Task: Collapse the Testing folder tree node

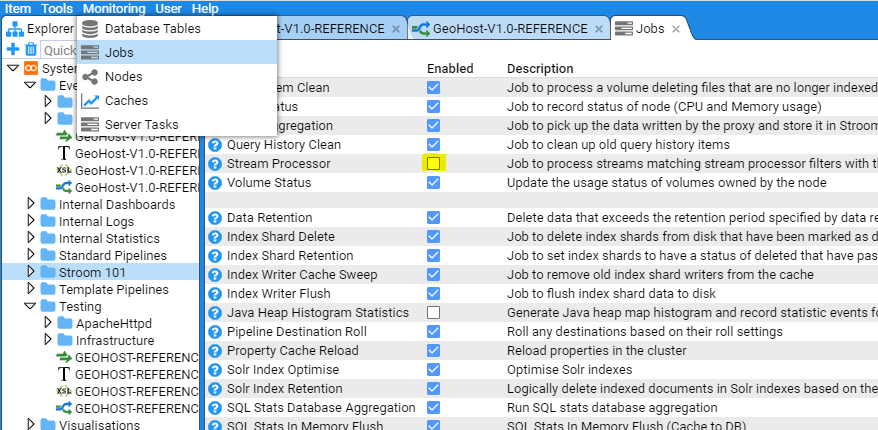Action: 30,306
